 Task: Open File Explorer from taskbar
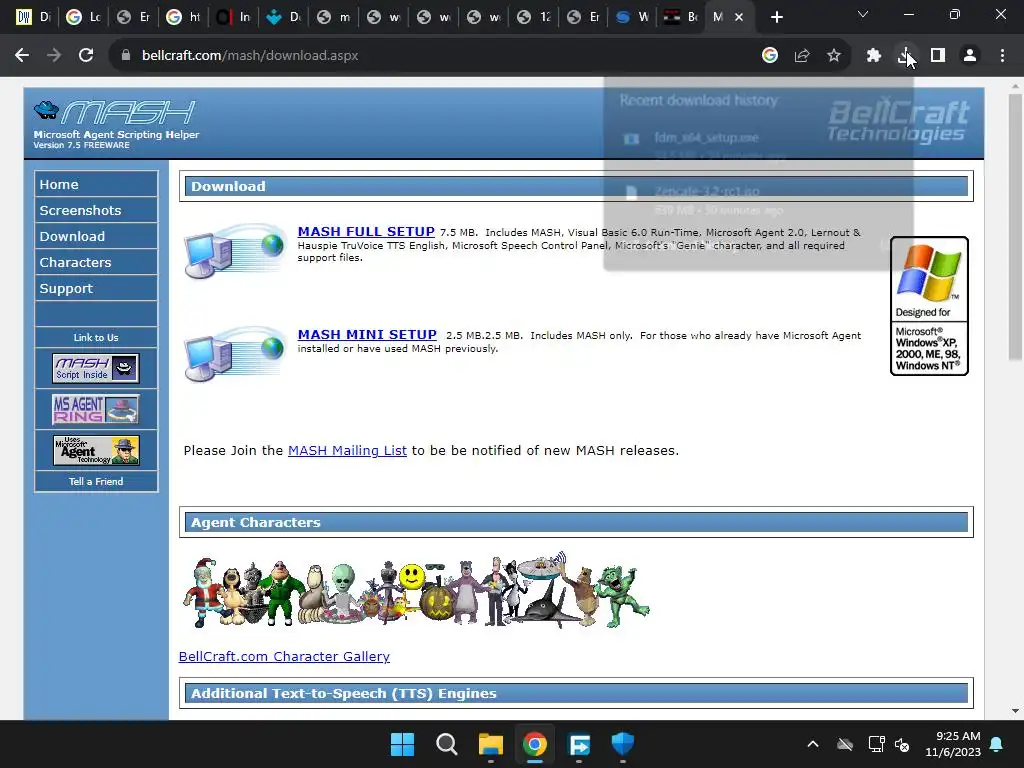490,744
